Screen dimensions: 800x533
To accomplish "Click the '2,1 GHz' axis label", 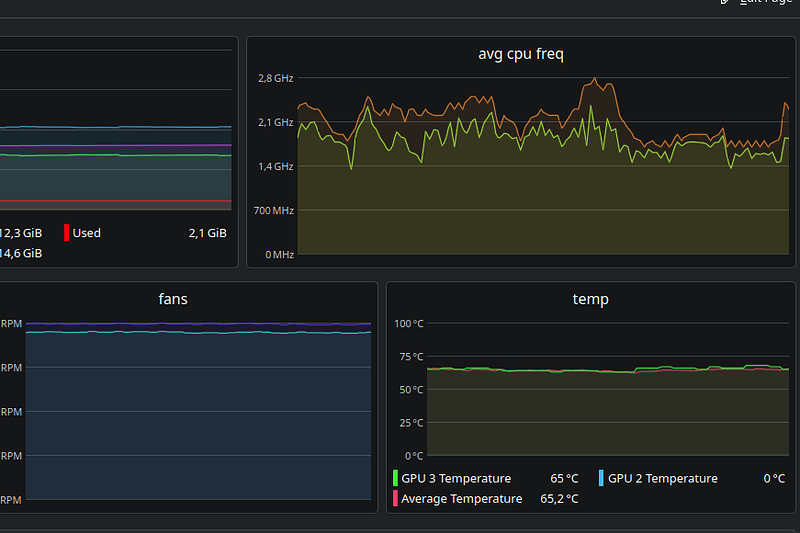I will pos(276,122).
